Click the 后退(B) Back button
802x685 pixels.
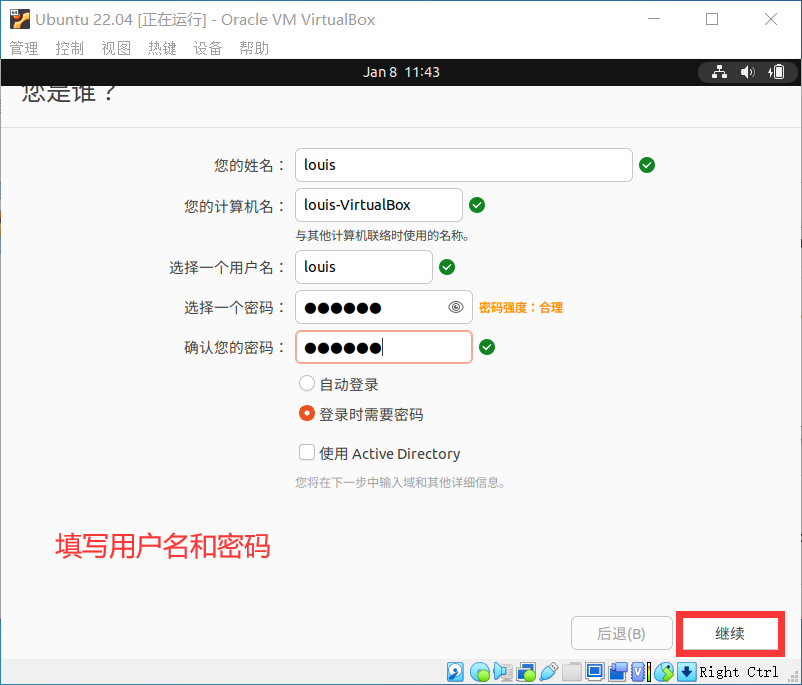(x=621, y=633)
